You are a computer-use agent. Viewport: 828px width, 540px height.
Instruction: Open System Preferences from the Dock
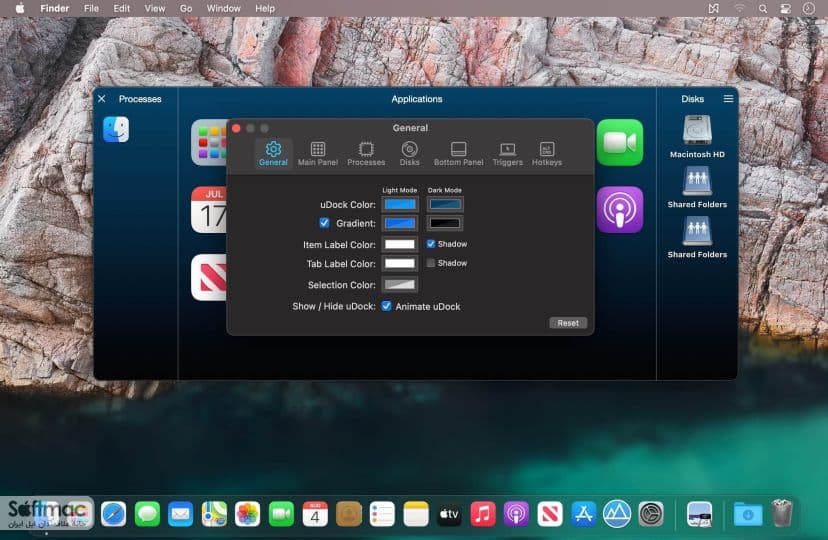point(651,514)
